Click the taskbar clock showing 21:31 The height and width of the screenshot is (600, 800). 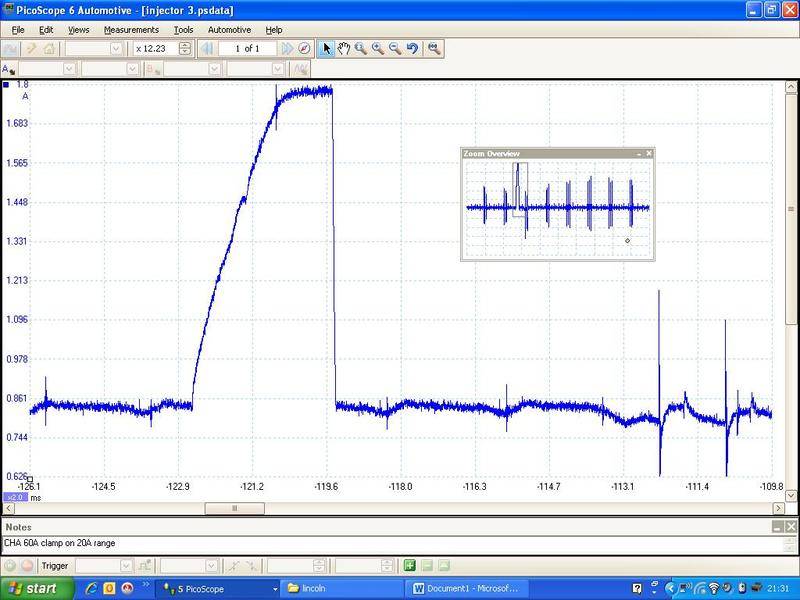tap(779, 589)
